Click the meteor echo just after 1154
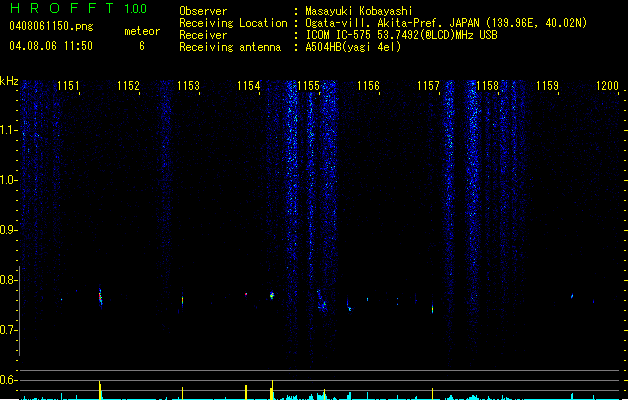 [272, 296]
